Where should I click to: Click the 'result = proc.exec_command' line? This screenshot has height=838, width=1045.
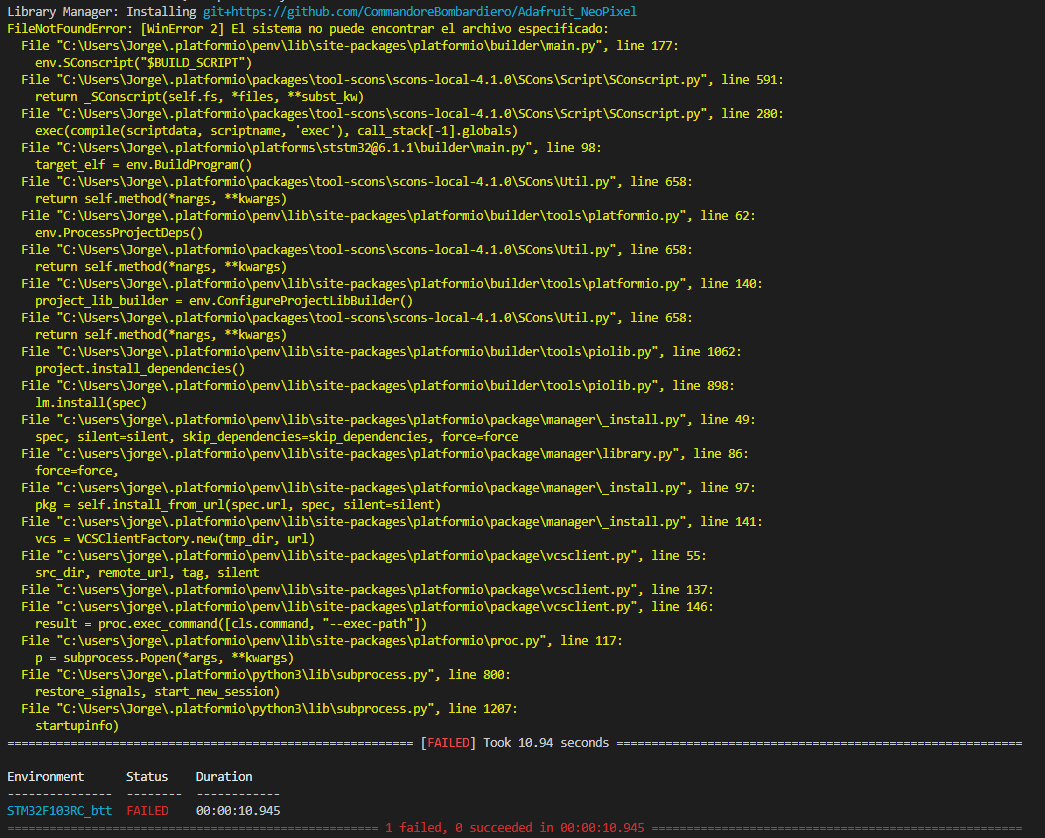click(x=231, y=624)
